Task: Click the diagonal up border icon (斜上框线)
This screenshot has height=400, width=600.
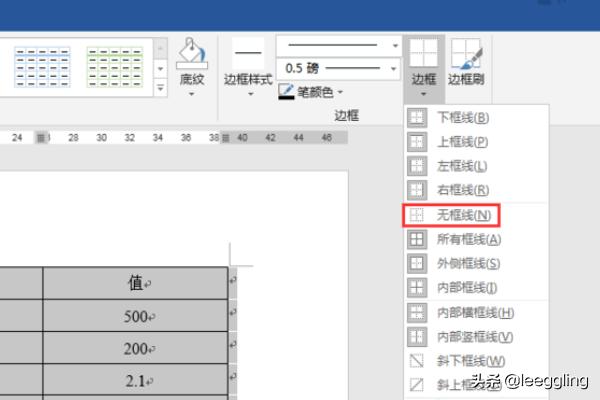Action: (417, 385)
